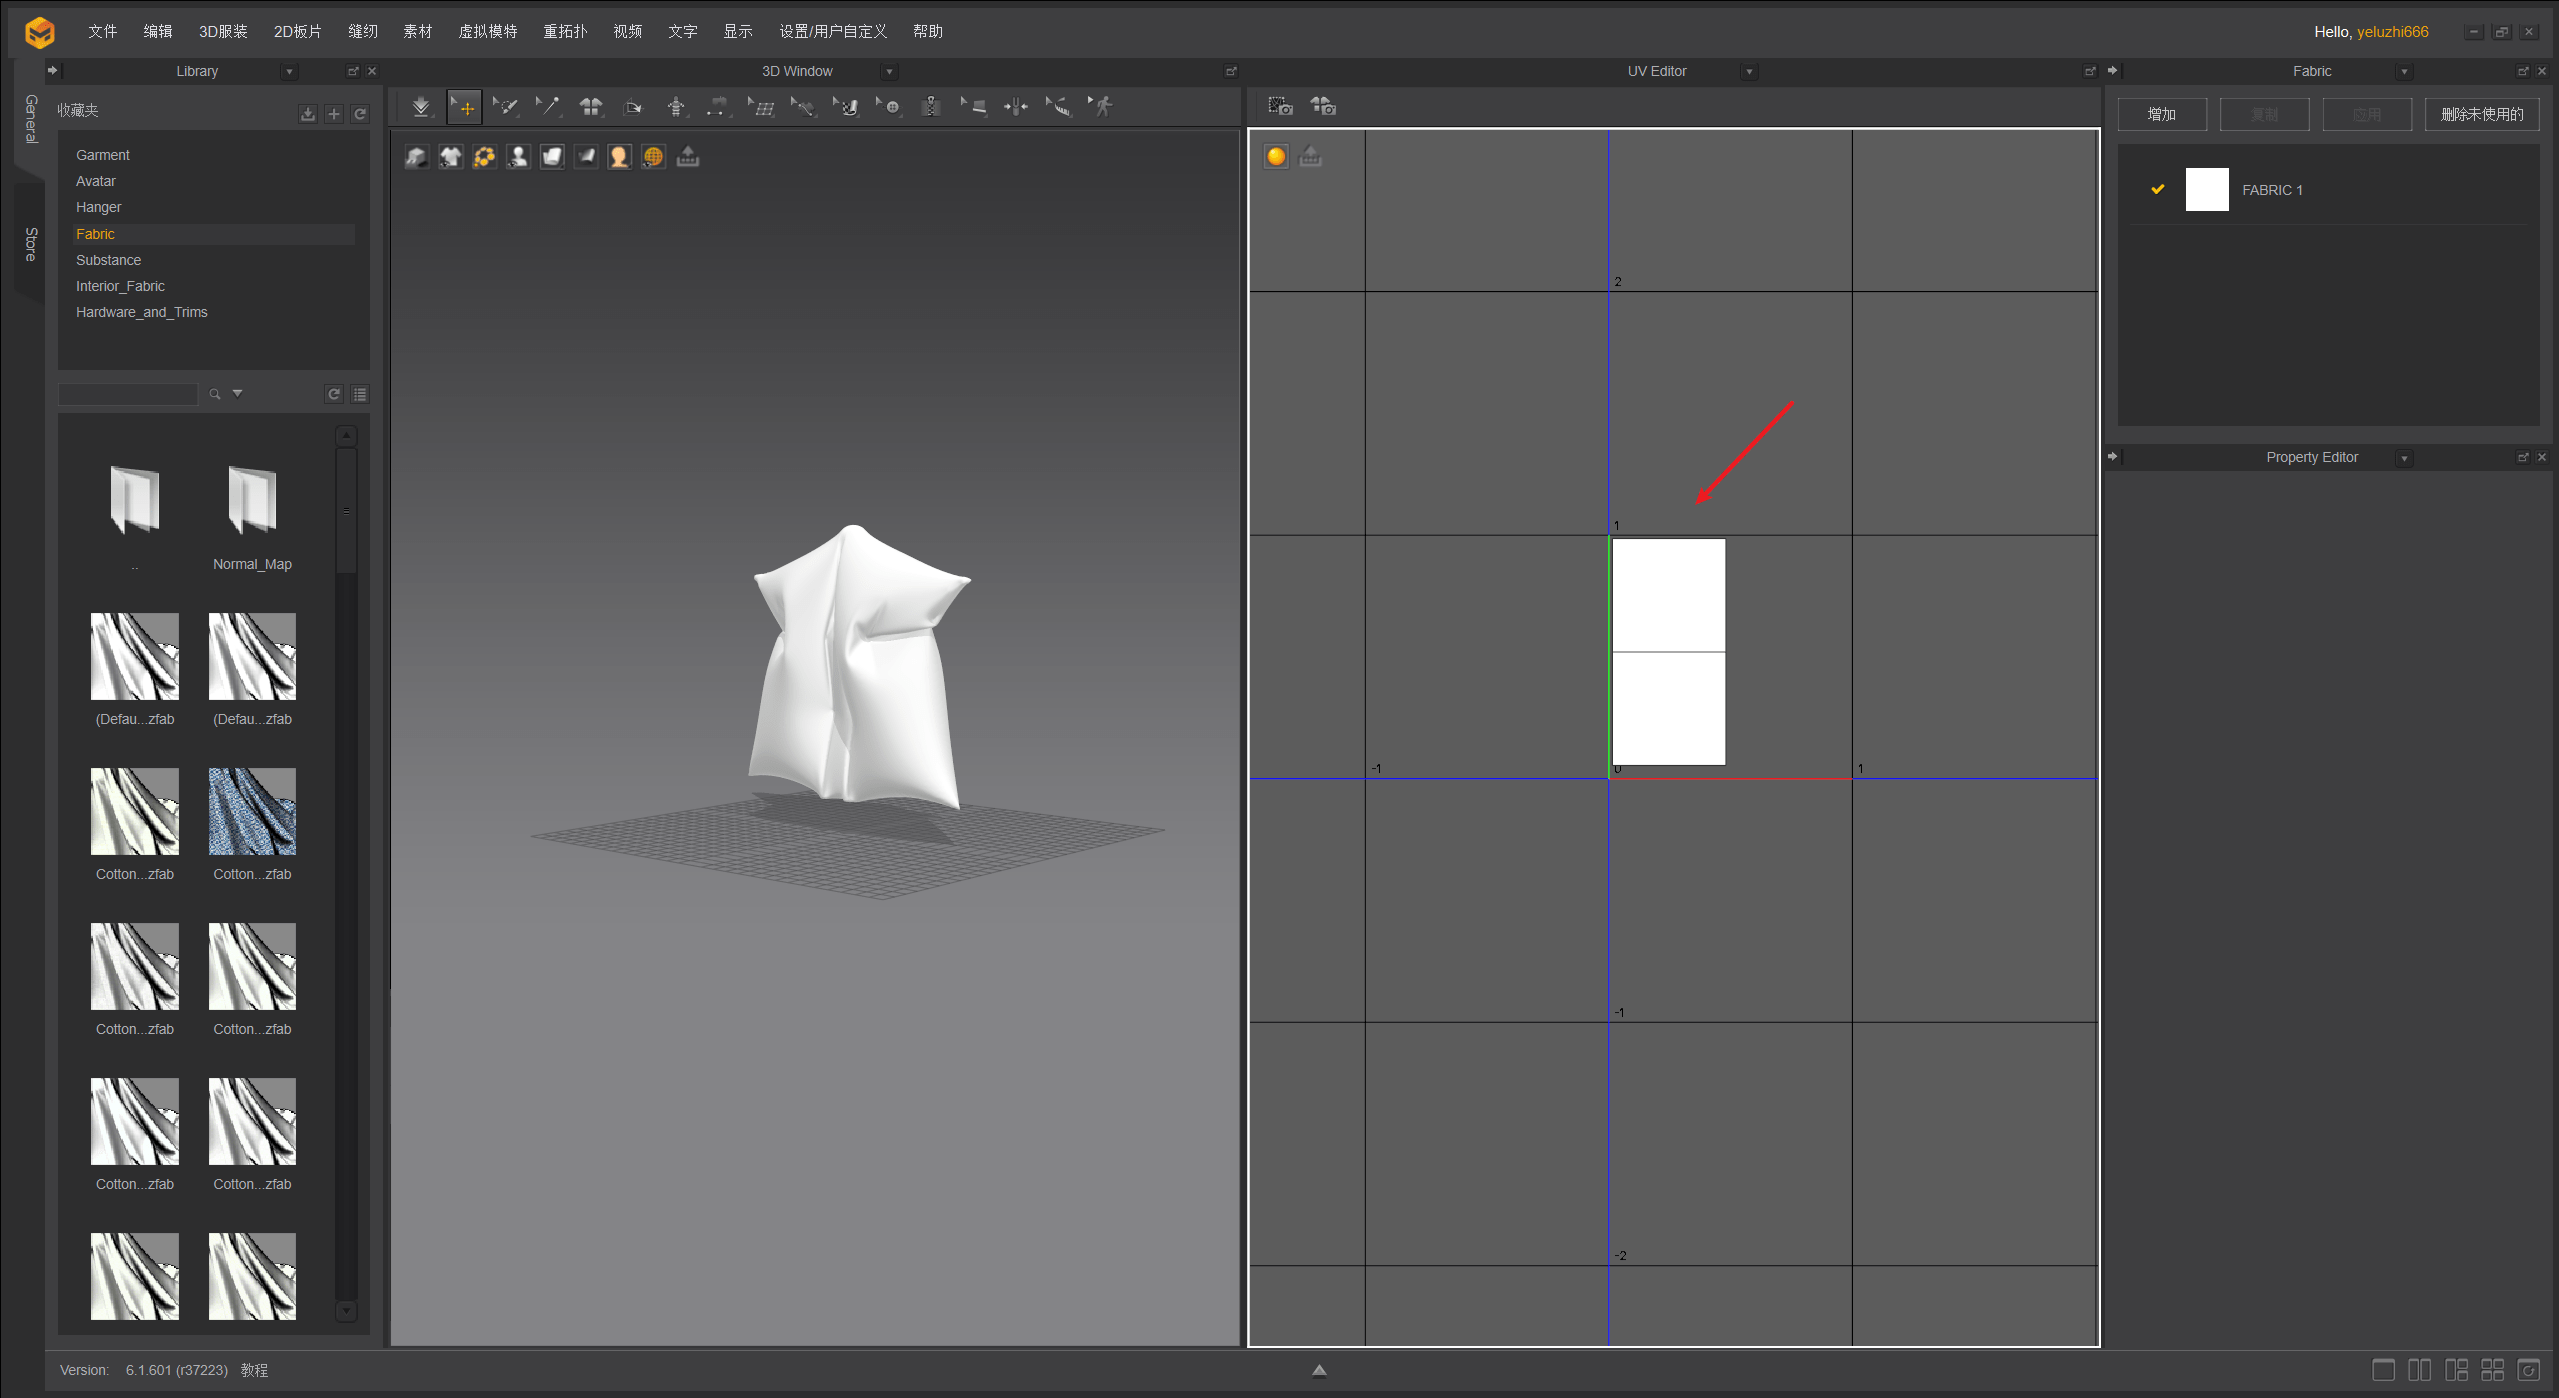
Task: Select Hardware_and_Trims in the favorites list
Action: pyautogui.click(x=141, y=312)
